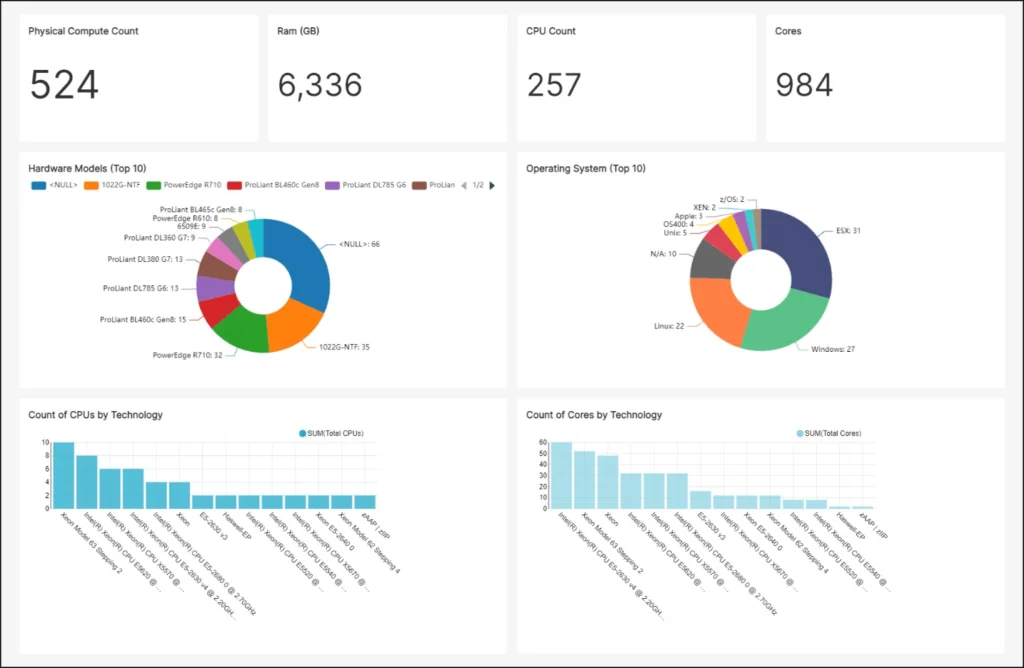Go to next legend page arrow

click(492, 185)
